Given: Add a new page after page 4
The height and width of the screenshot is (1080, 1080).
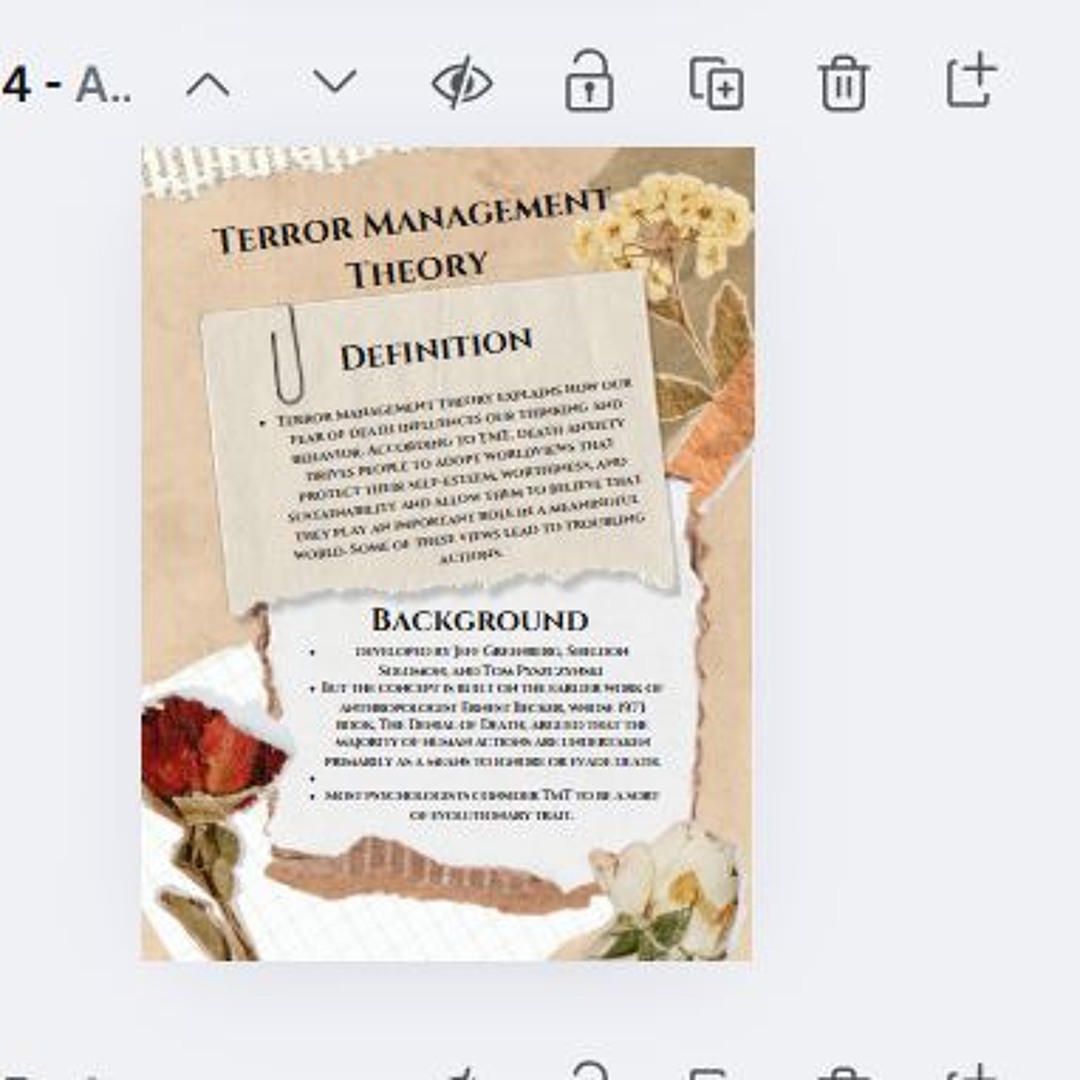Looking at the screenshot, I should click(972, 80).
